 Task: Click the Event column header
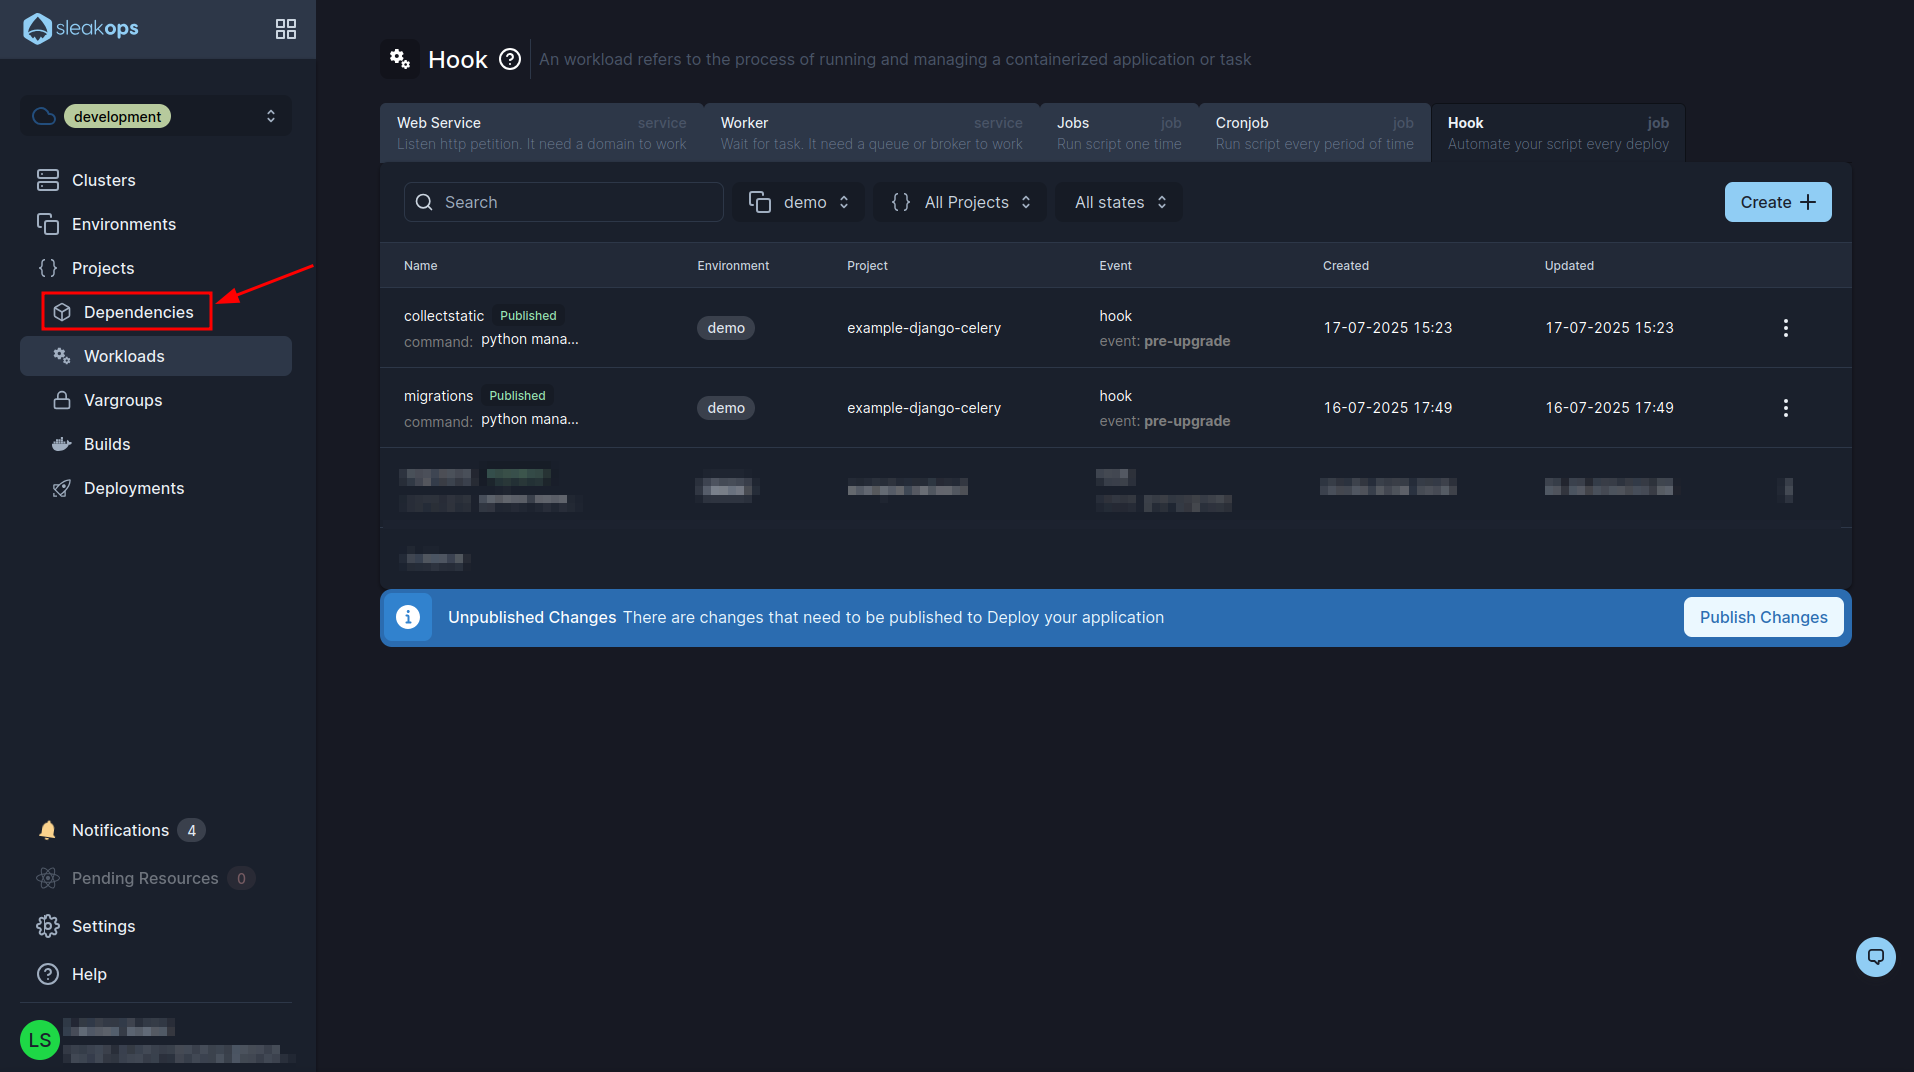pyautogui.click(x=1115, y=266)
